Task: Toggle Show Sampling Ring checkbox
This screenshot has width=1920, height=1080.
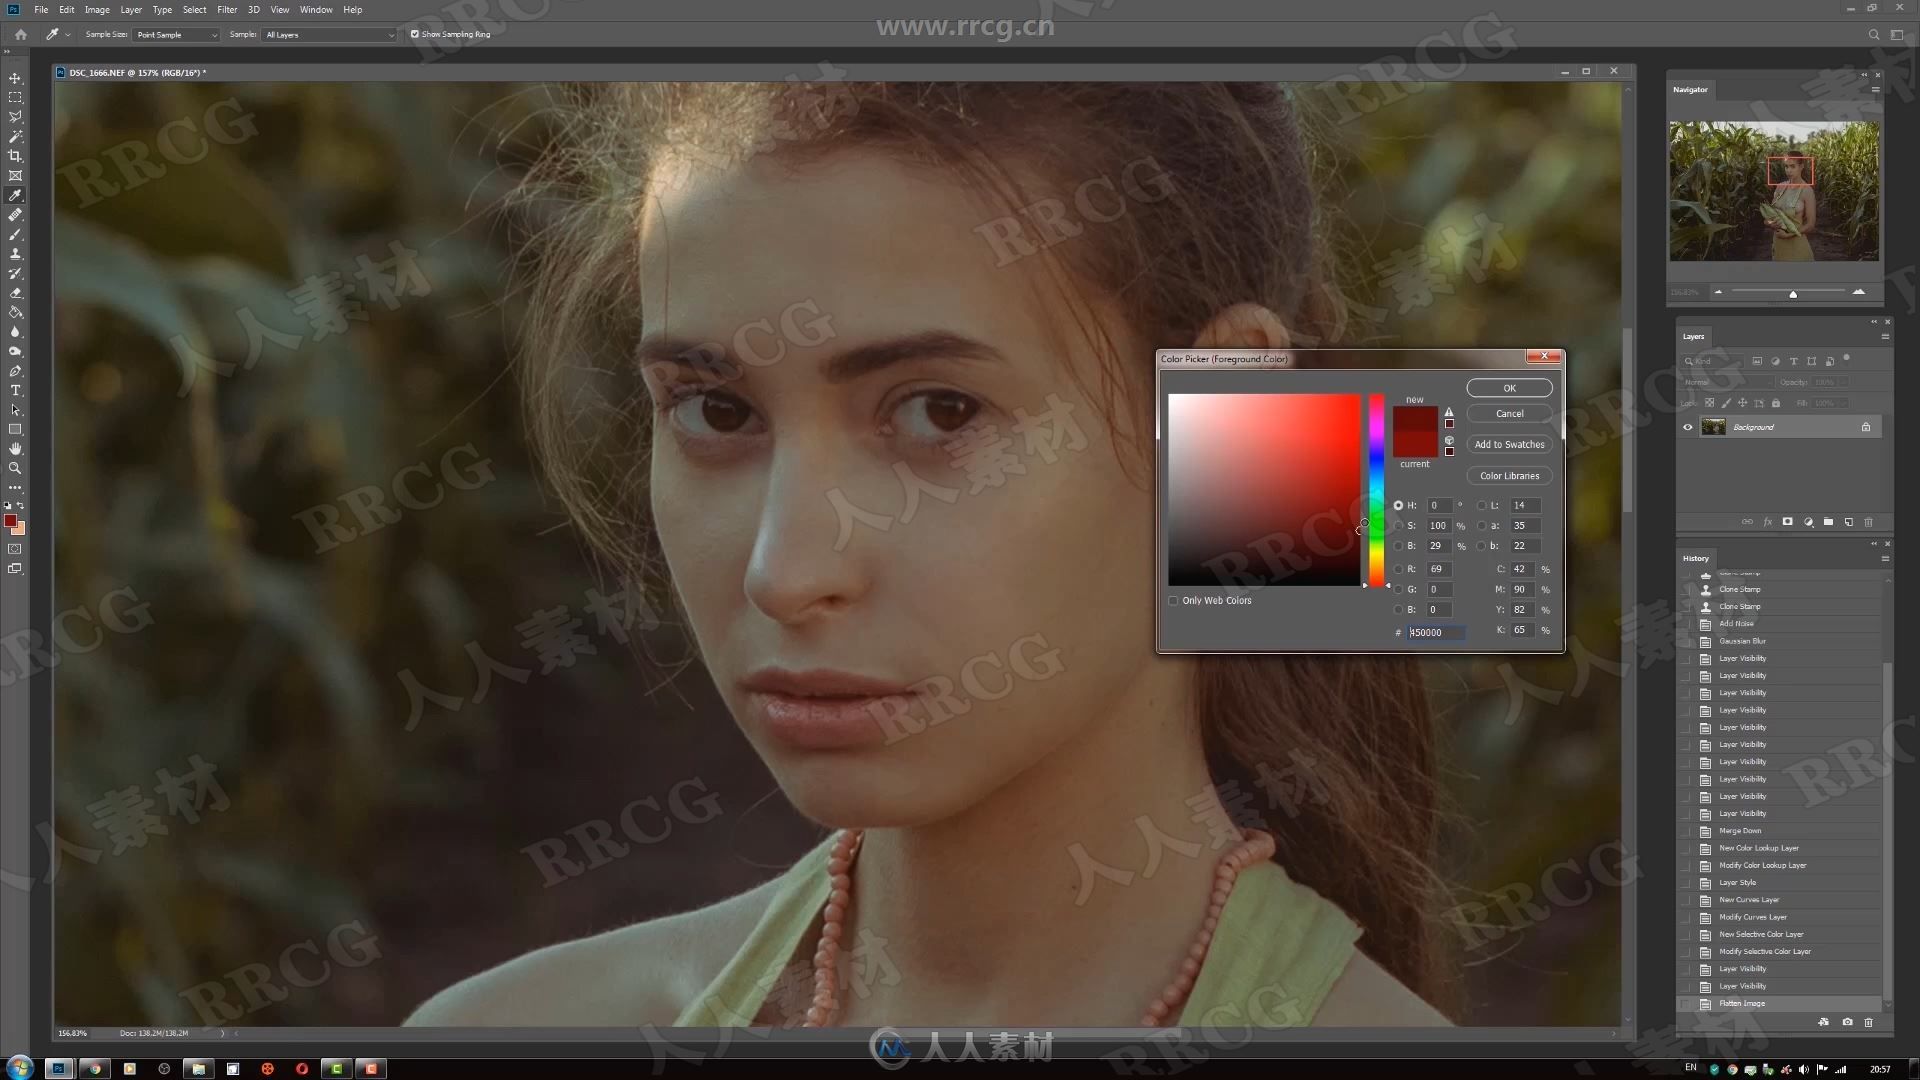Action: coord(415,34)
